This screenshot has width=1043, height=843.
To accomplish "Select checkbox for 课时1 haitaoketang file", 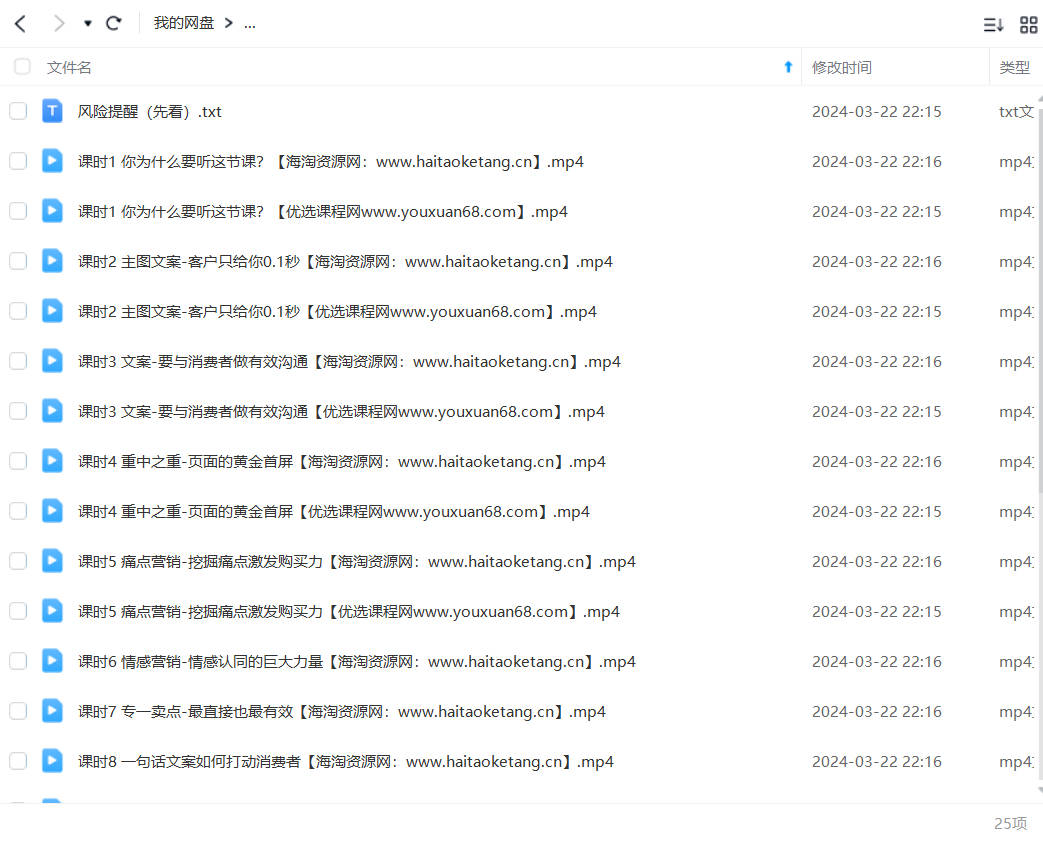I will (x=18, y=160).
